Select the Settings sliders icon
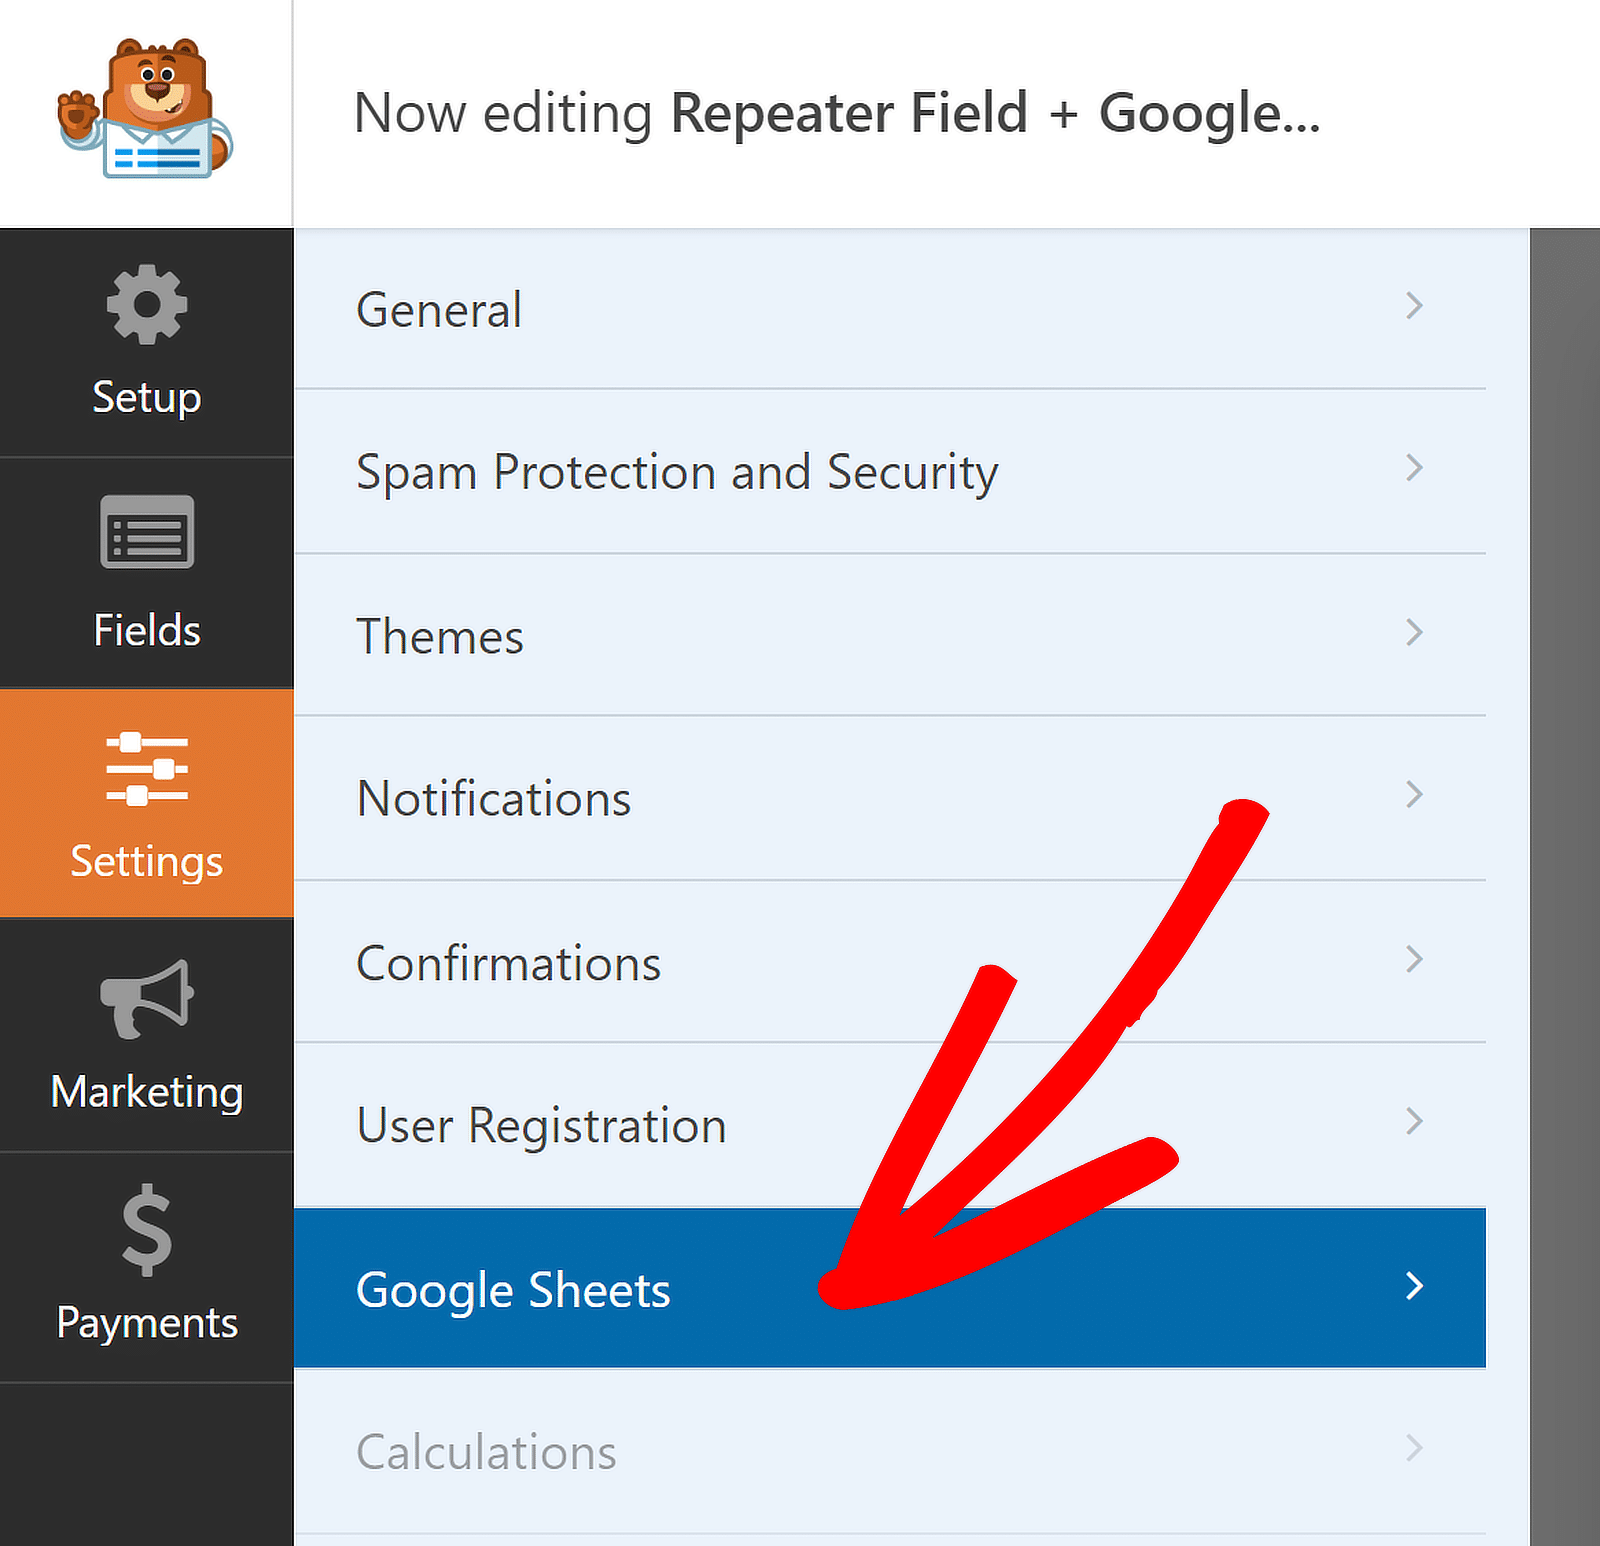Image resolution: width=1600 pixels, height=1546 pixels. pos(147,770)
